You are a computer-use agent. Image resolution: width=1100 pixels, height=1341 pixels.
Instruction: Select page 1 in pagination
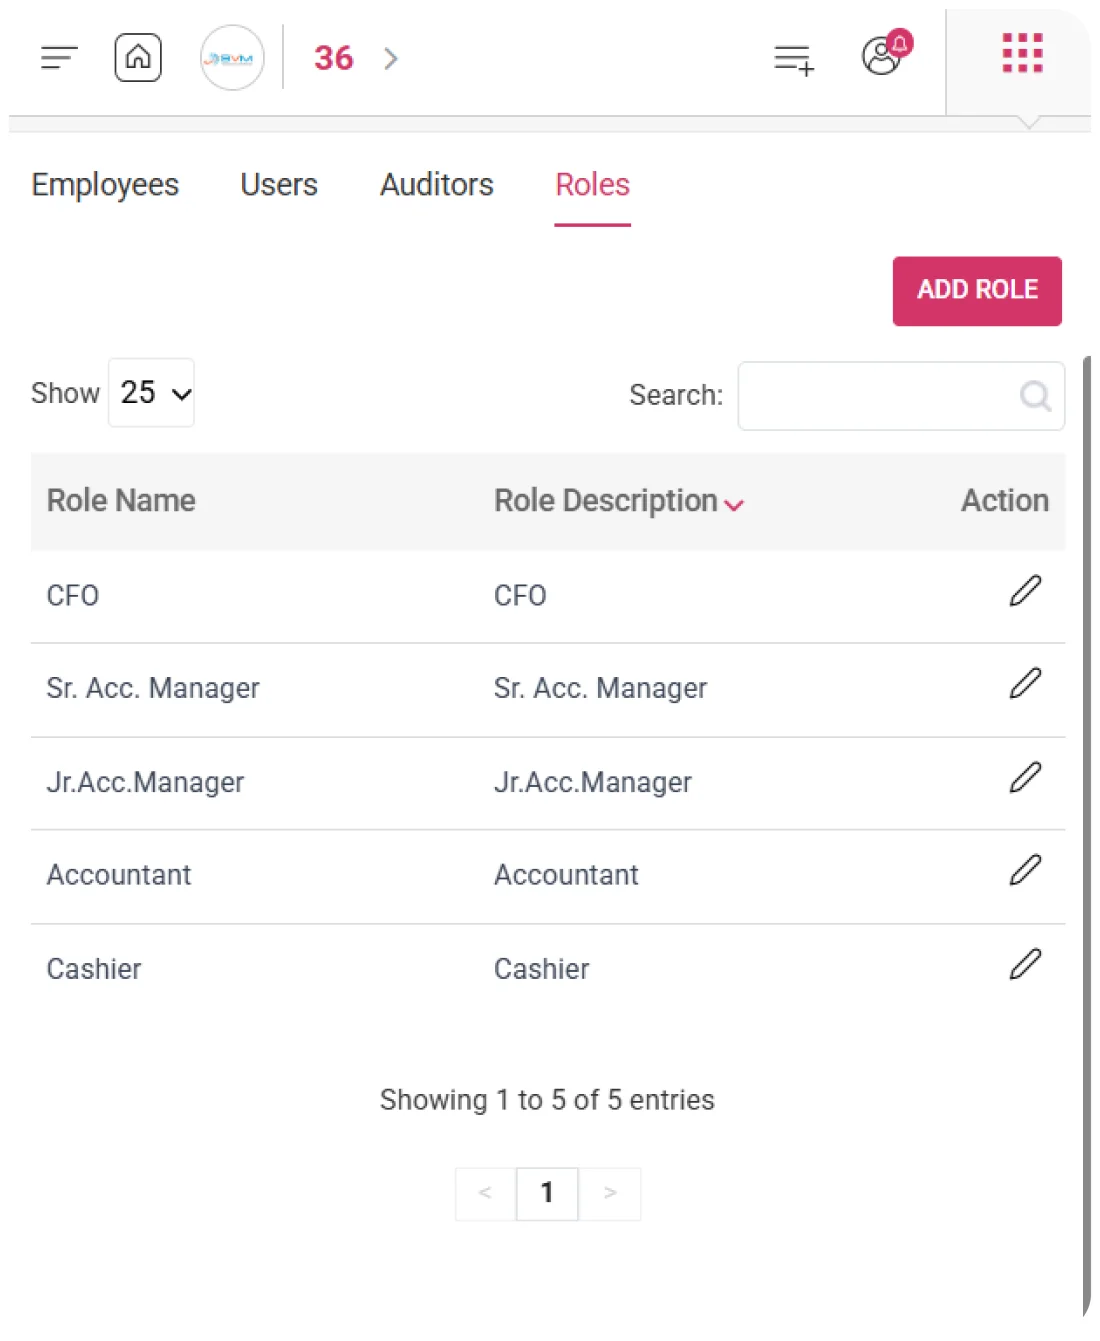click(547, 1193)
